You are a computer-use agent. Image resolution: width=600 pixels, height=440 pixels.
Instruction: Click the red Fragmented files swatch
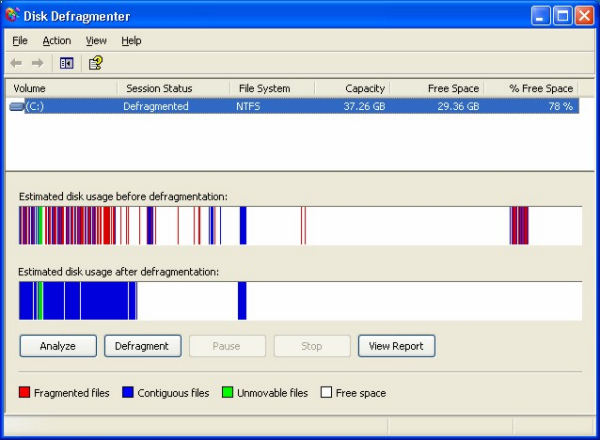[x=24, y=392]
